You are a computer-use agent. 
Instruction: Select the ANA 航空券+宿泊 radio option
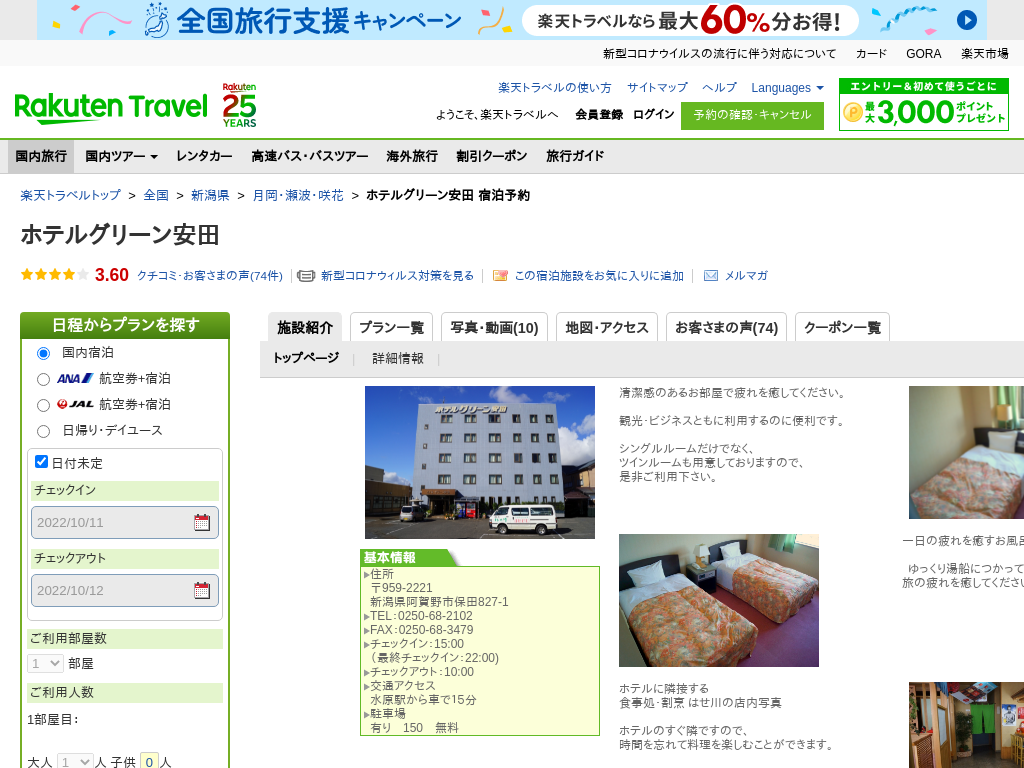point(43,379)
